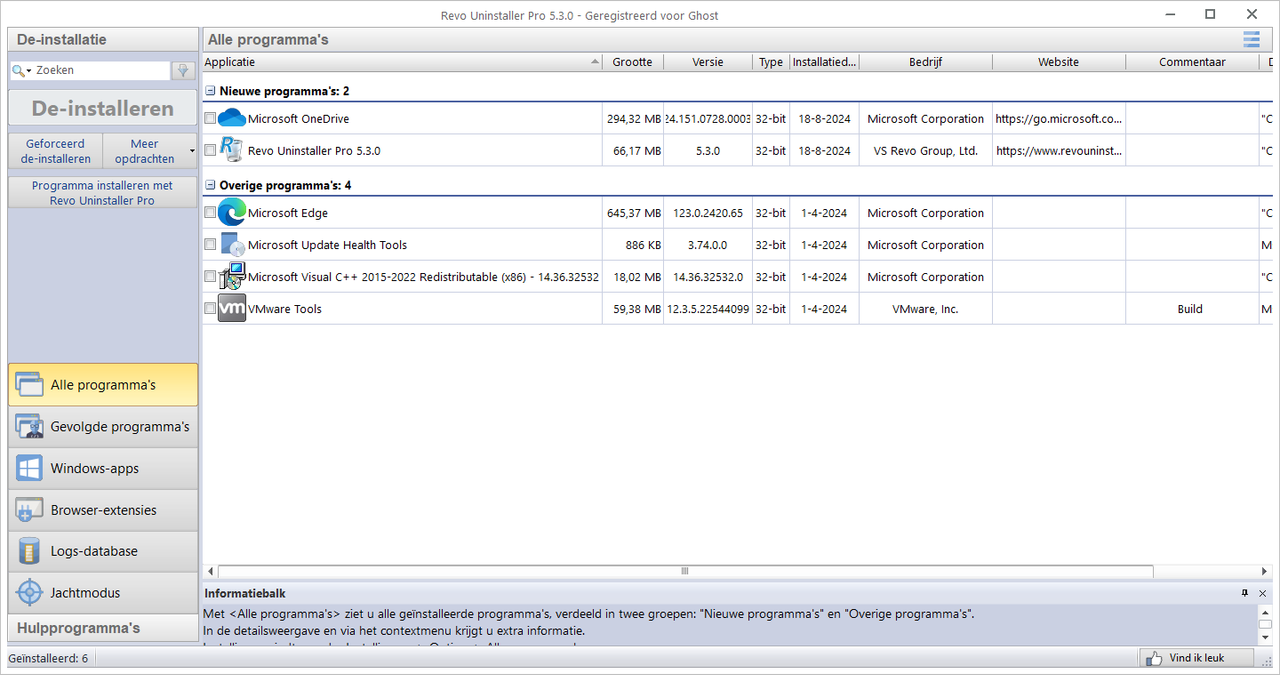Click the Vind ik leuk button
Screen dimensions: 1280x675
coord(1198,658)
